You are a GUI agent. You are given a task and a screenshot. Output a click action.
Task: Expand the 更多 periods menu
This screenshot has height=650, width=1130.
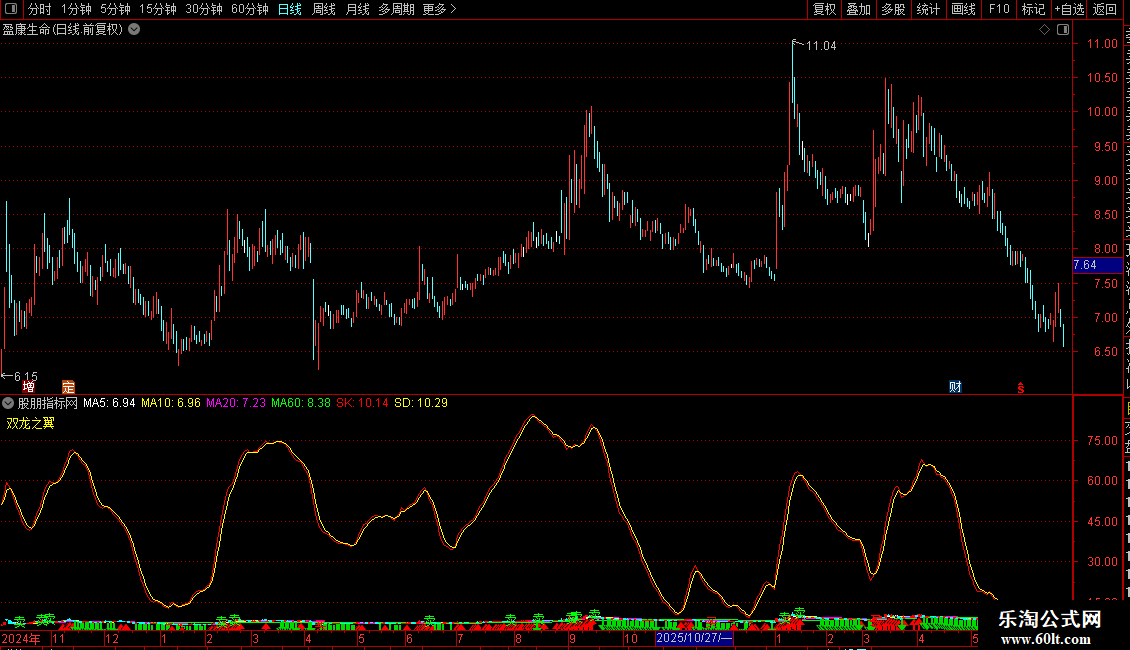439,9
